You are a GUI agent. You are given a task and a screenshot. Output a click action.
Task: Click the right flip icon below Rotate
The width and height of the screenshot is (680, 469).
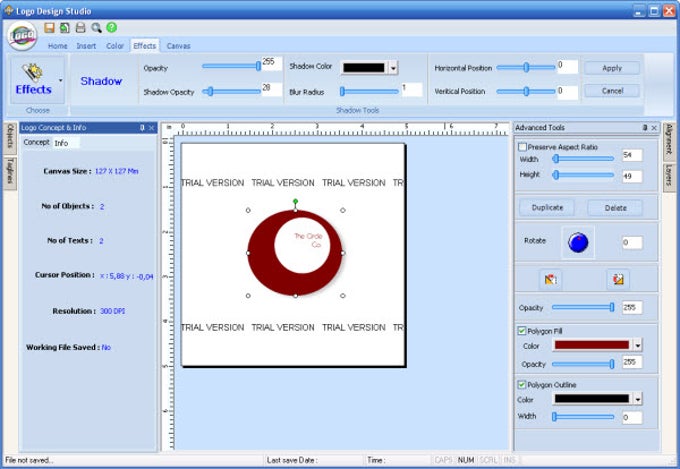point(618,279)
